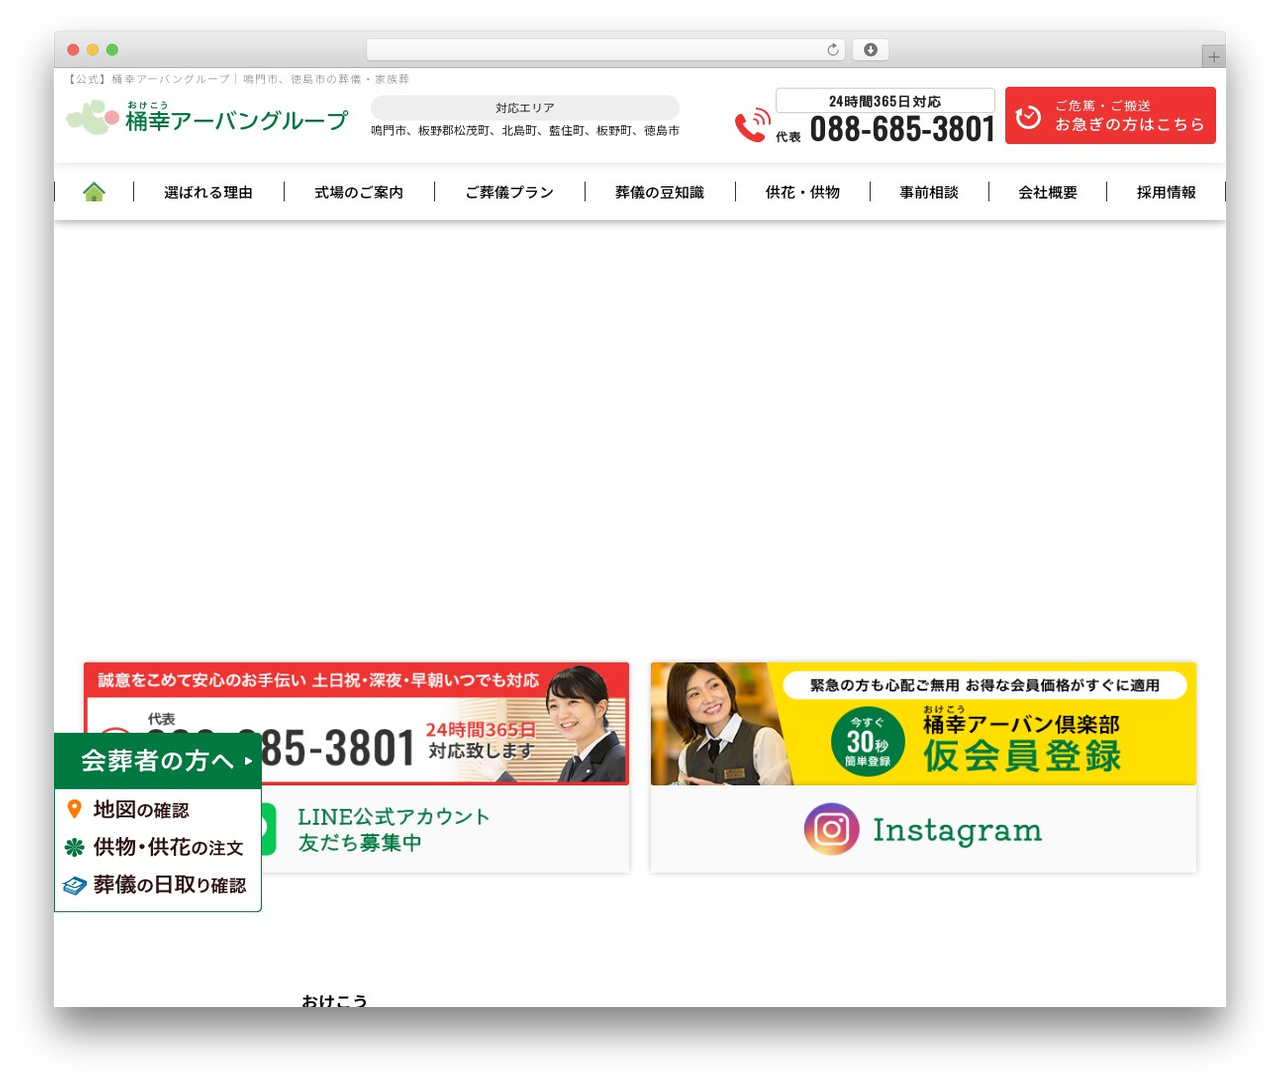Go to the home page via the green house icon
The image size is (1280, 1084).
tap(94, 192)
